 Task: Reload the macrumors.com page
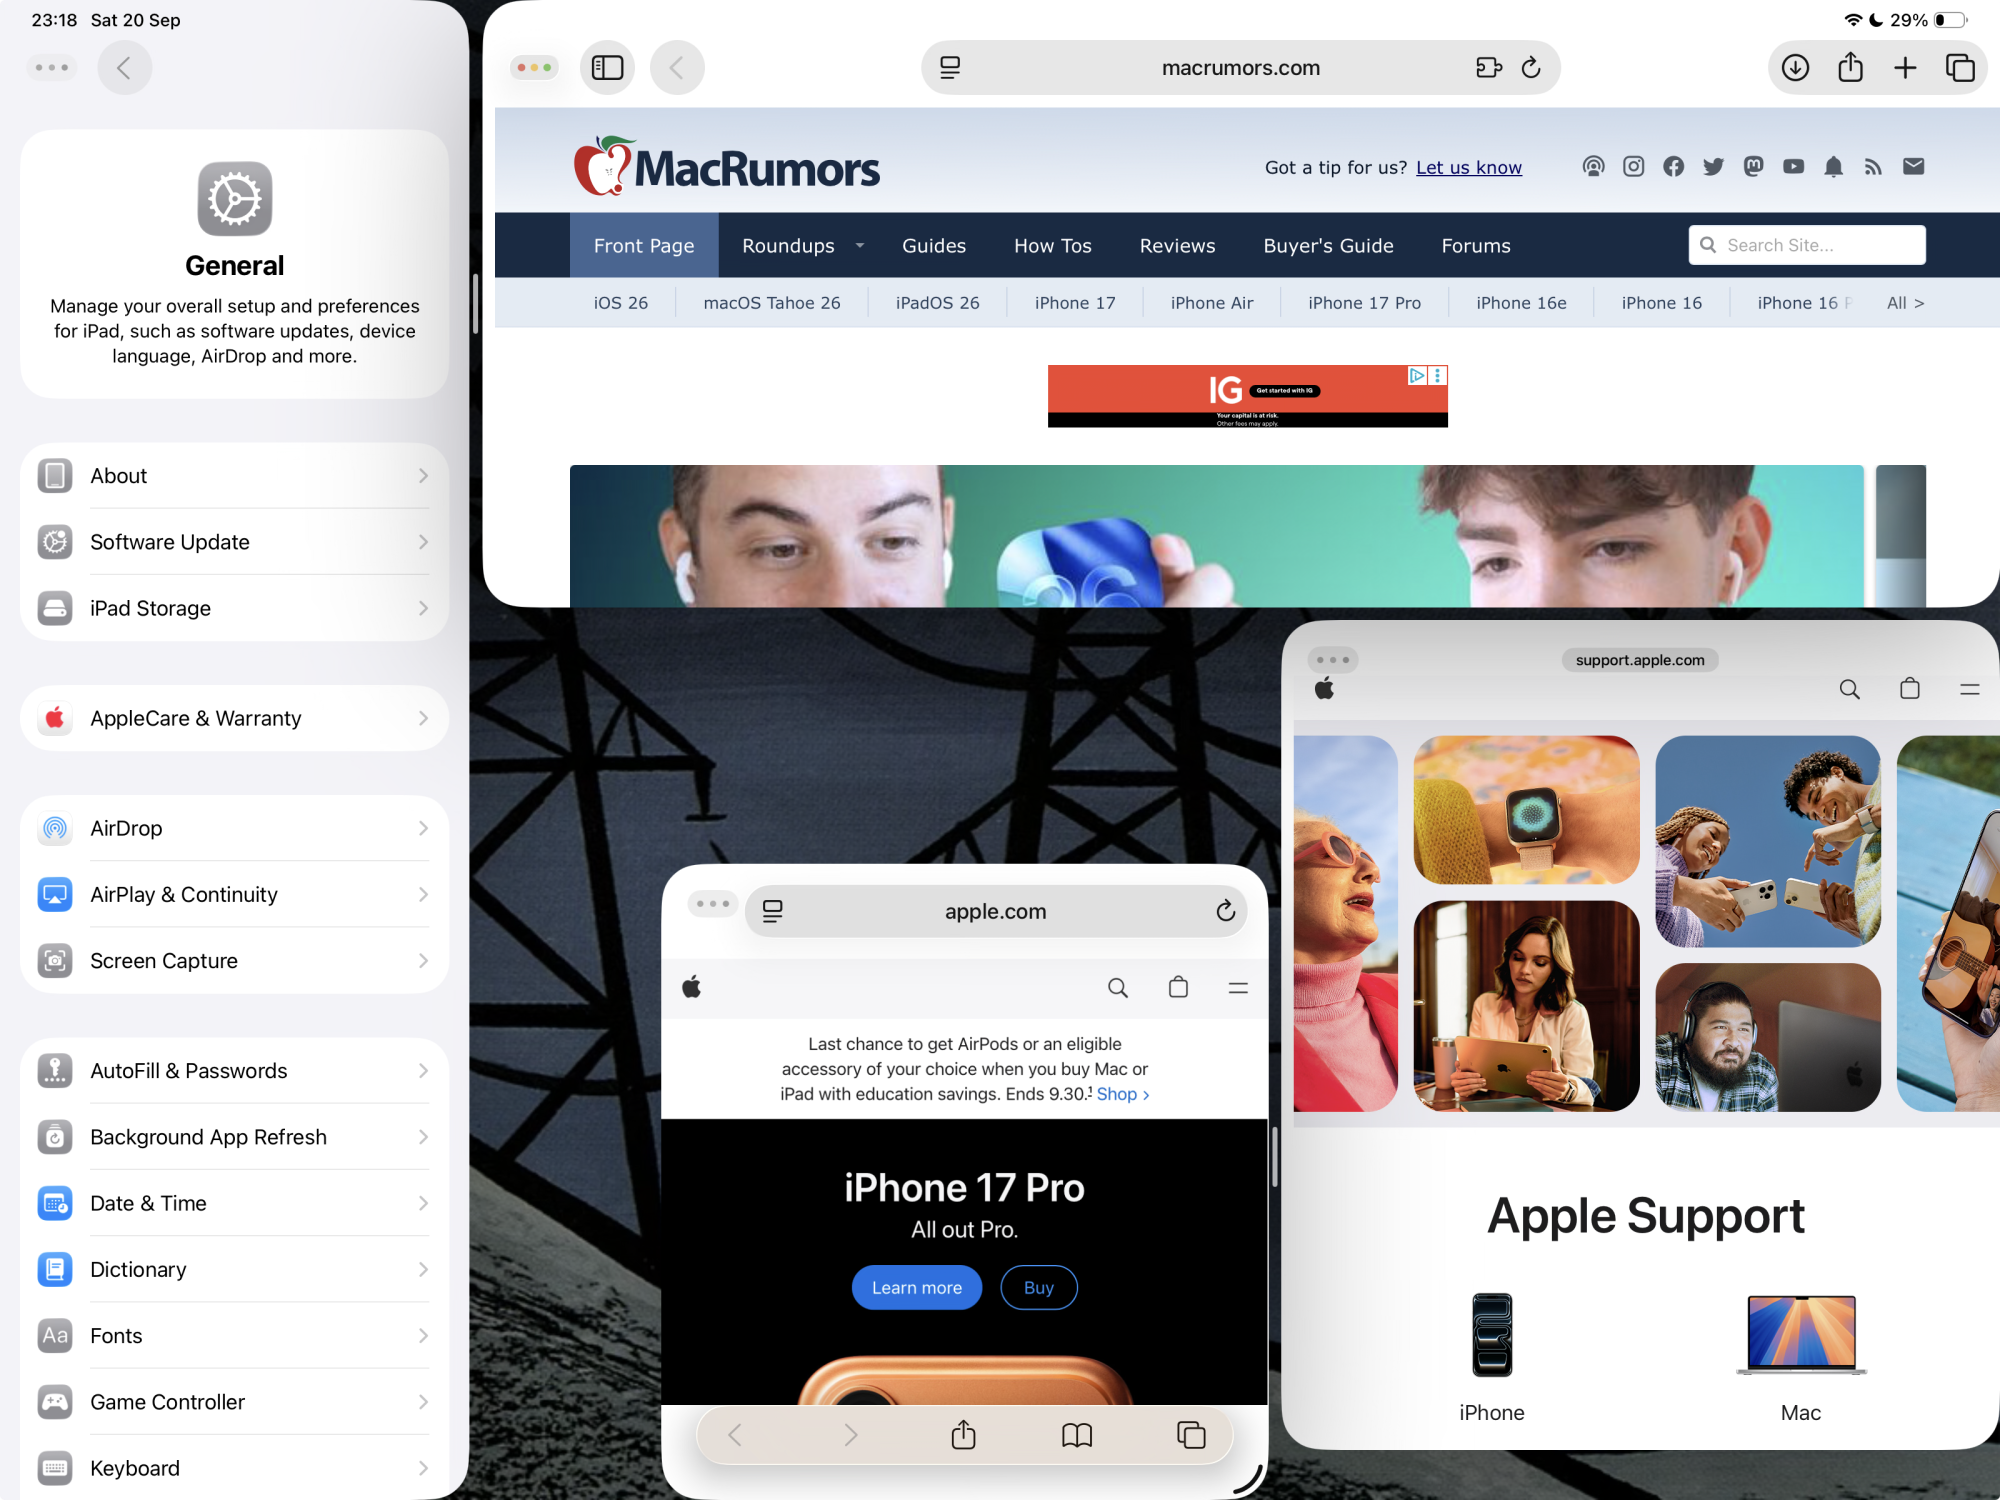click(1531, 68)
